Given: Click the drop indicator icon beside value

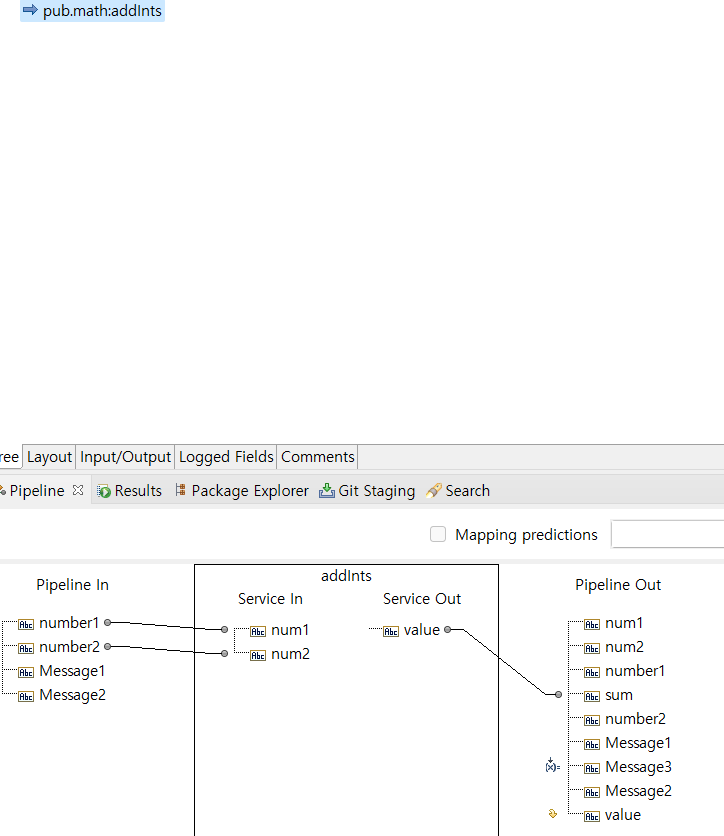Looking at the screenshot, I should [553, 814].
